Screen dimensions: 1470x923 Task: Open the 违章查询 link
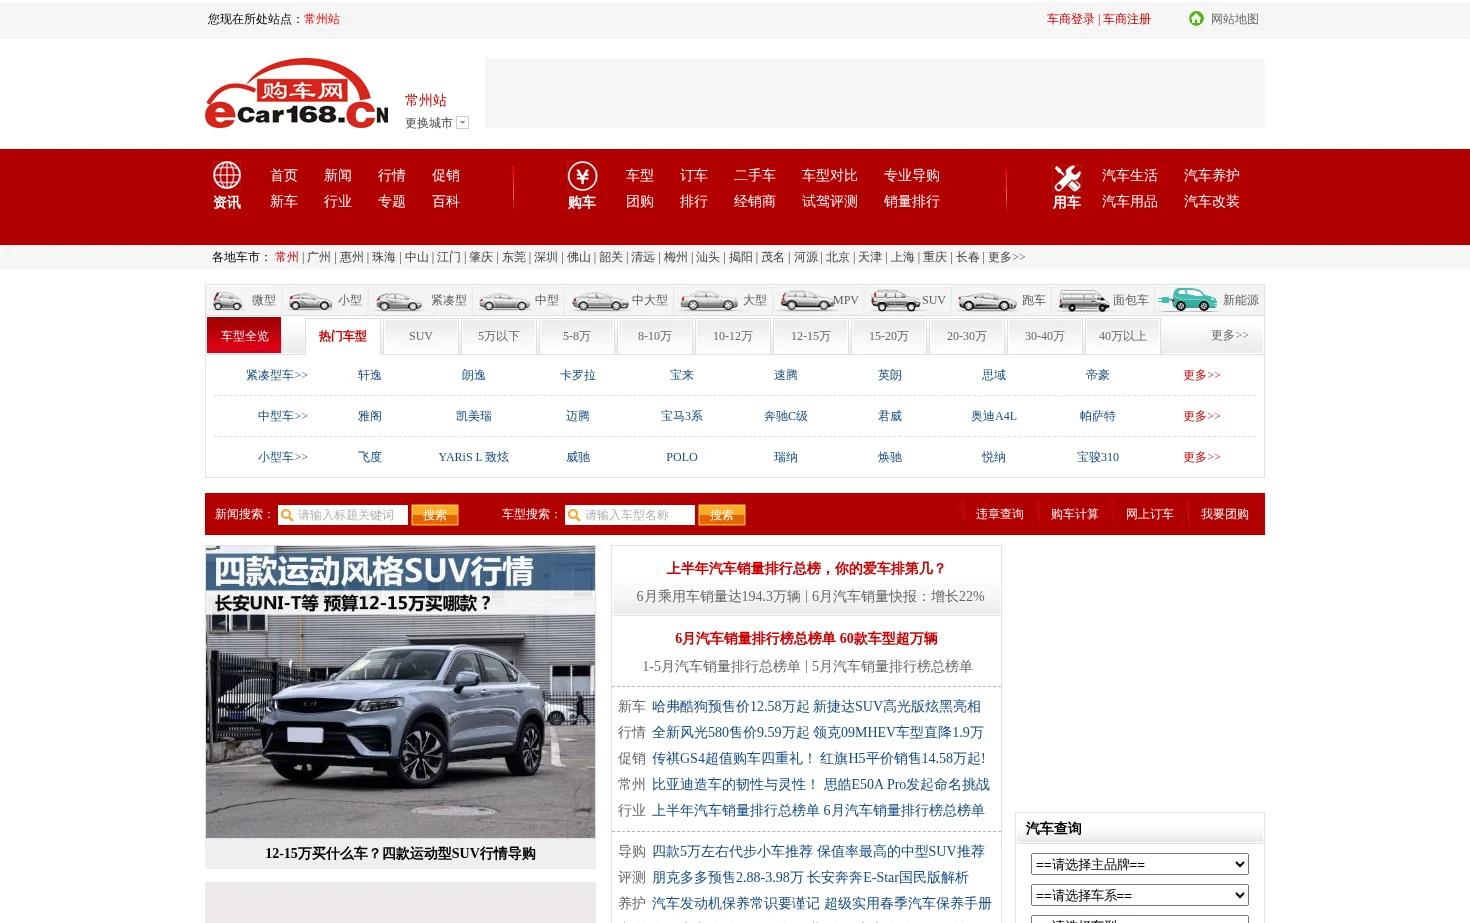[x=1000, y=514]
